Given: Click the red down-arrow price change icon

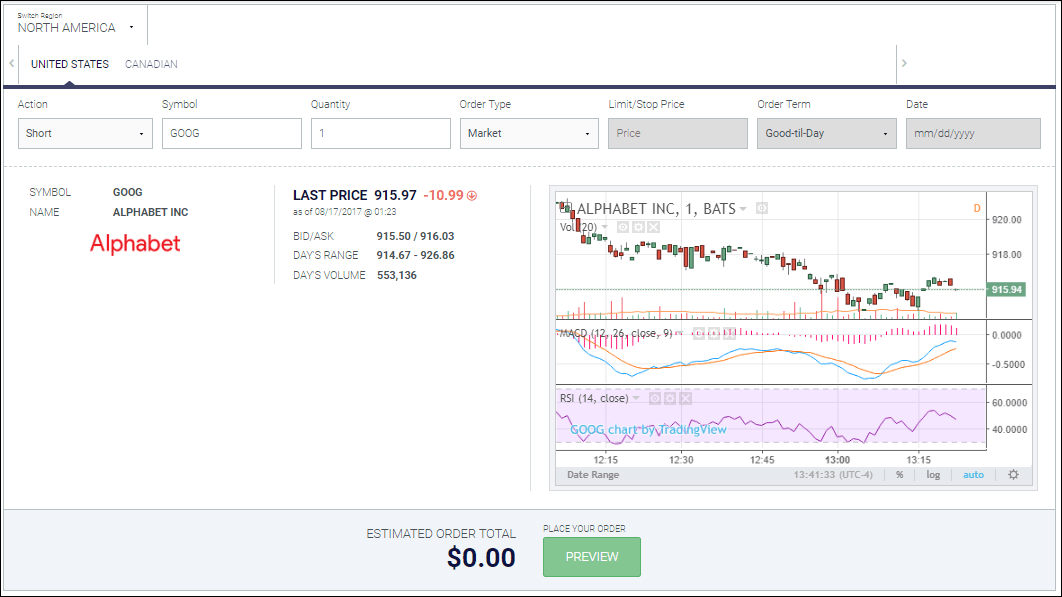Looking at the screenshot, I should tap(472, 196).
